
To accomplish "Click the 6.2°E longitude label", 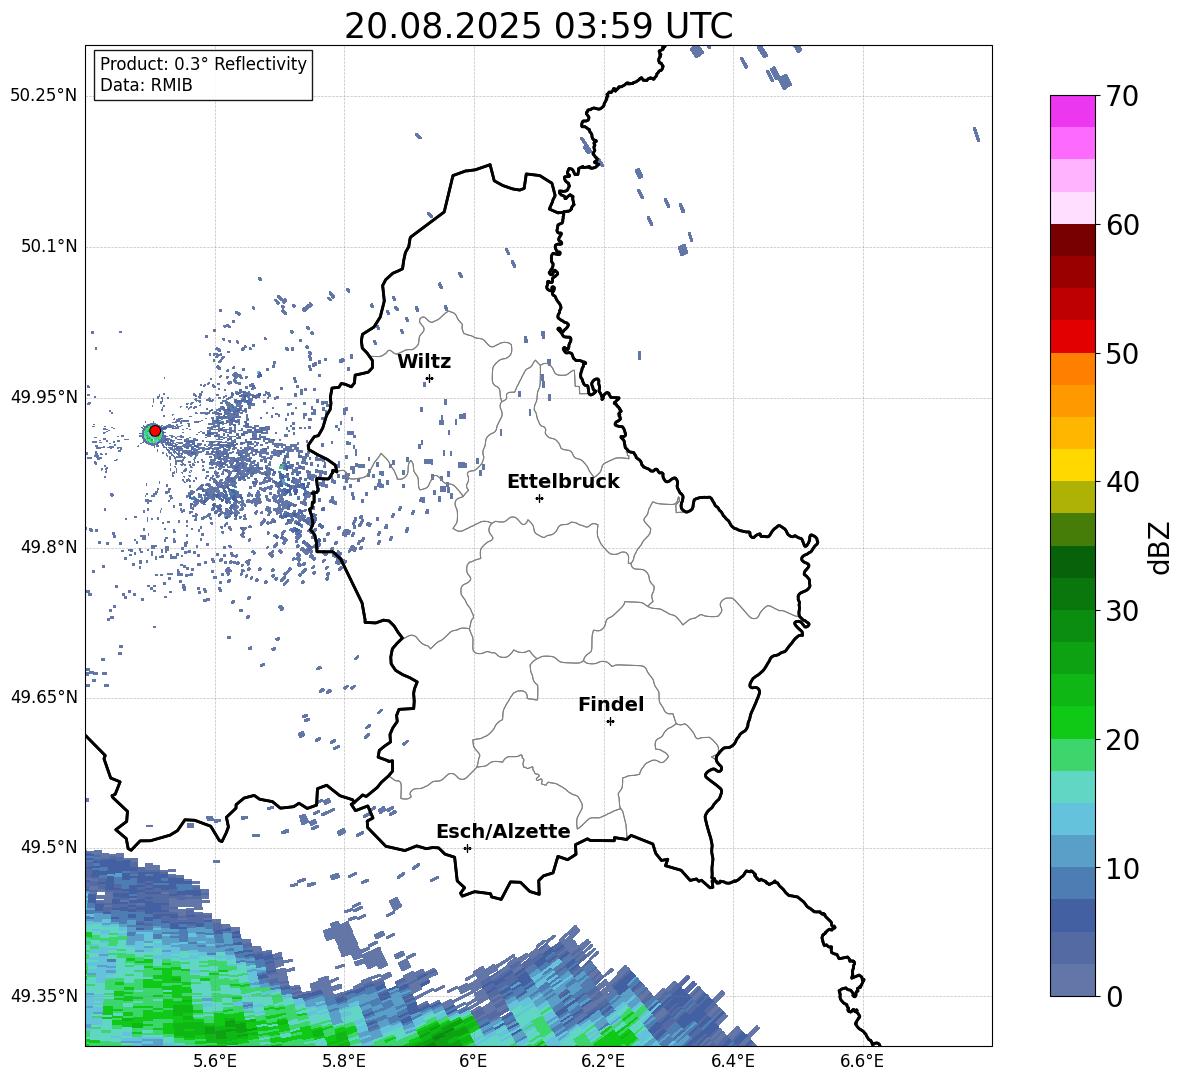I will point(603,1061).
